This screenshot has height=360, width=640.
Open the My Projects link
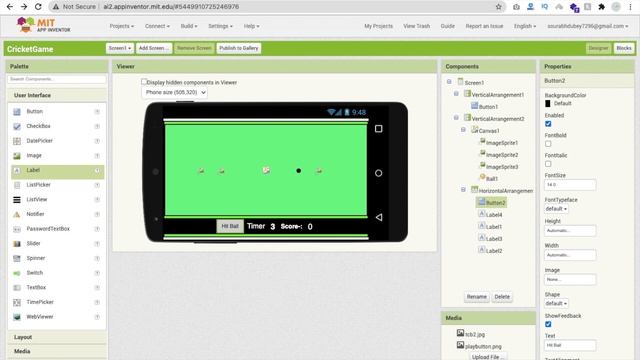(x=378, y=26)
